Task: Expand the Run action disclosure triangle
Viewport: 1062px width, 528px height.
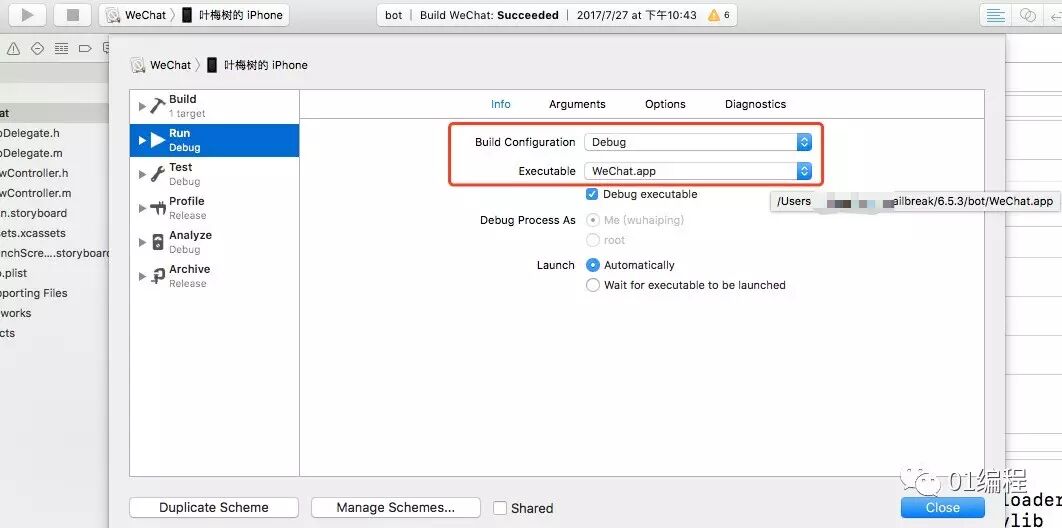Action: tap(142, 140)
